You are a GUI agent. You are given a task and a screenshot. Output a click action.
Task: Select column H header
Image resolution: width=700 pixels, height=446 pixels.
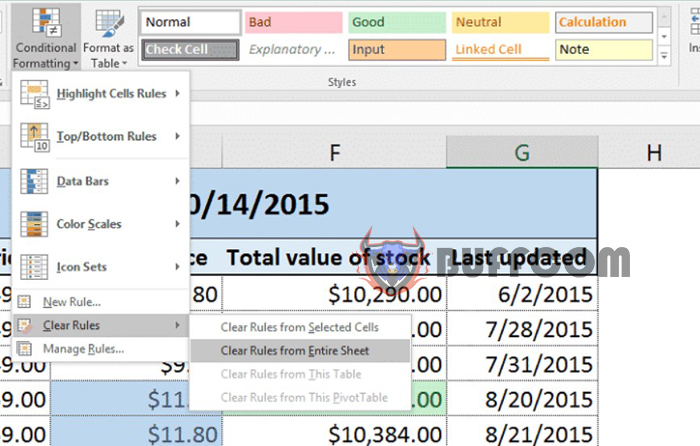654,152
